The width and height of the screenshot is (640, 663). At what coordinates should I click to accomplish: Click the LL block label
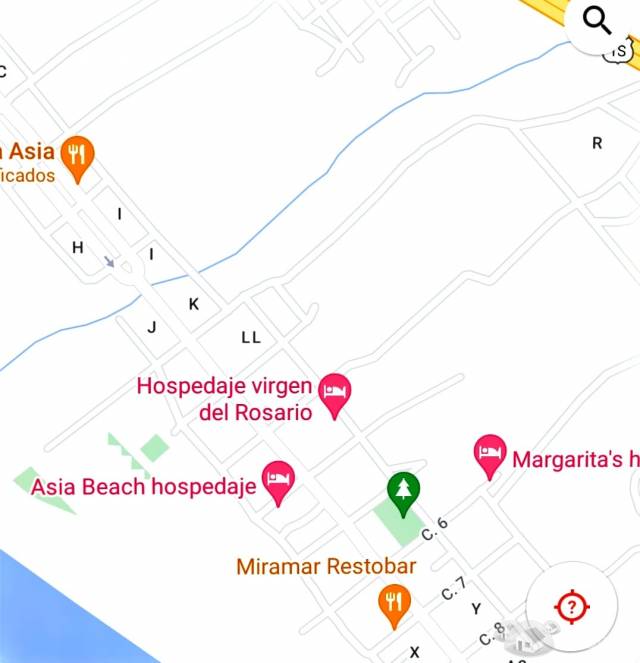(x=251, y=337)
